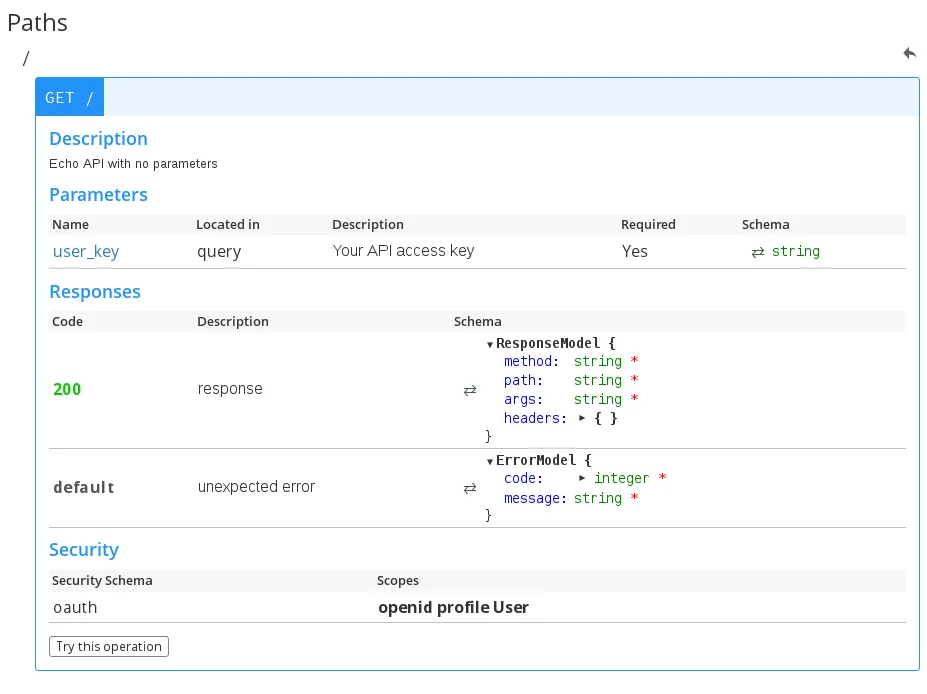The width and height of the screenshot is (927, 694).
Task: Click 'Your API access key' description
Action: (403, 251)
